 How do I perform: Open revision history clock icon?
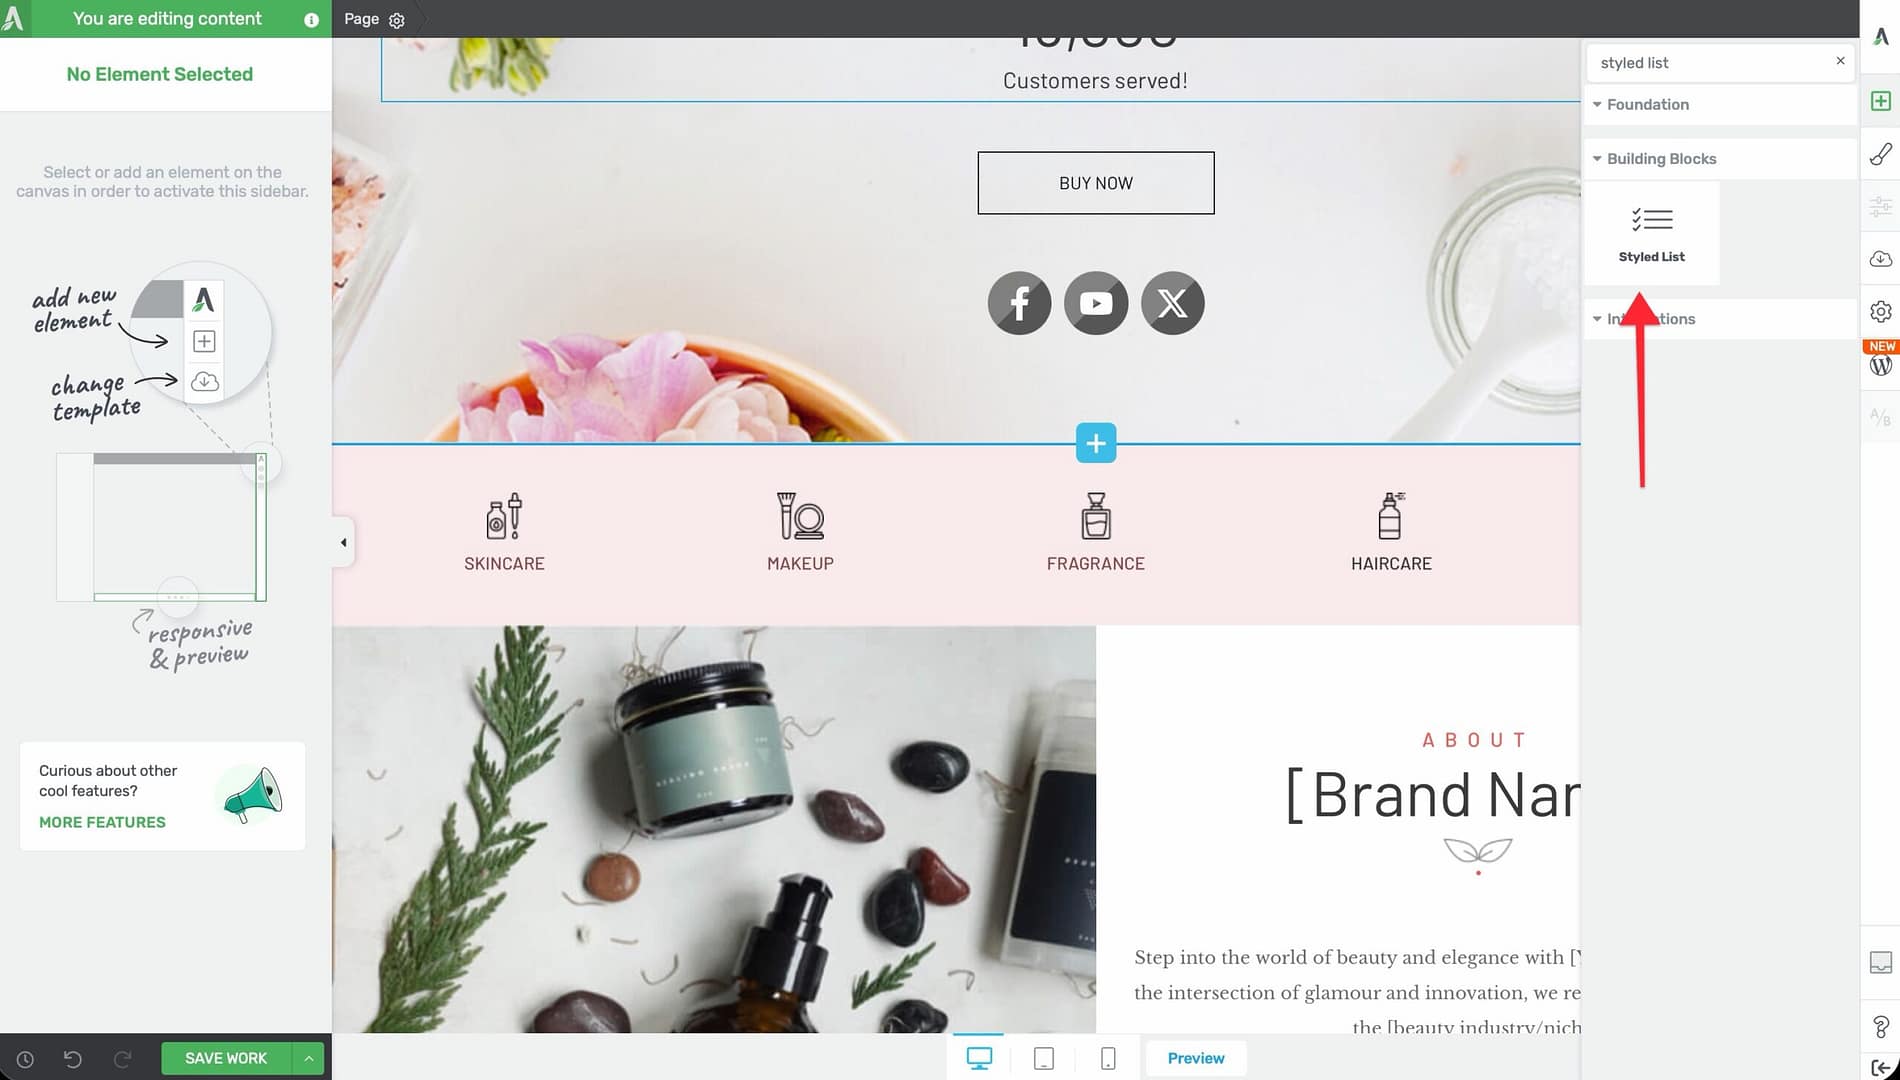pyautogui.click(x=25, y=1059)
